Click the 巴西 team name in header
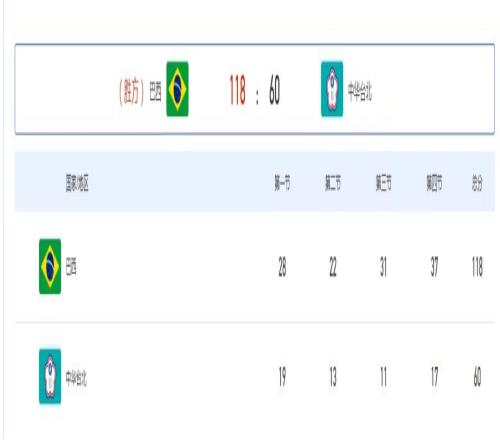 coord(155,91)
